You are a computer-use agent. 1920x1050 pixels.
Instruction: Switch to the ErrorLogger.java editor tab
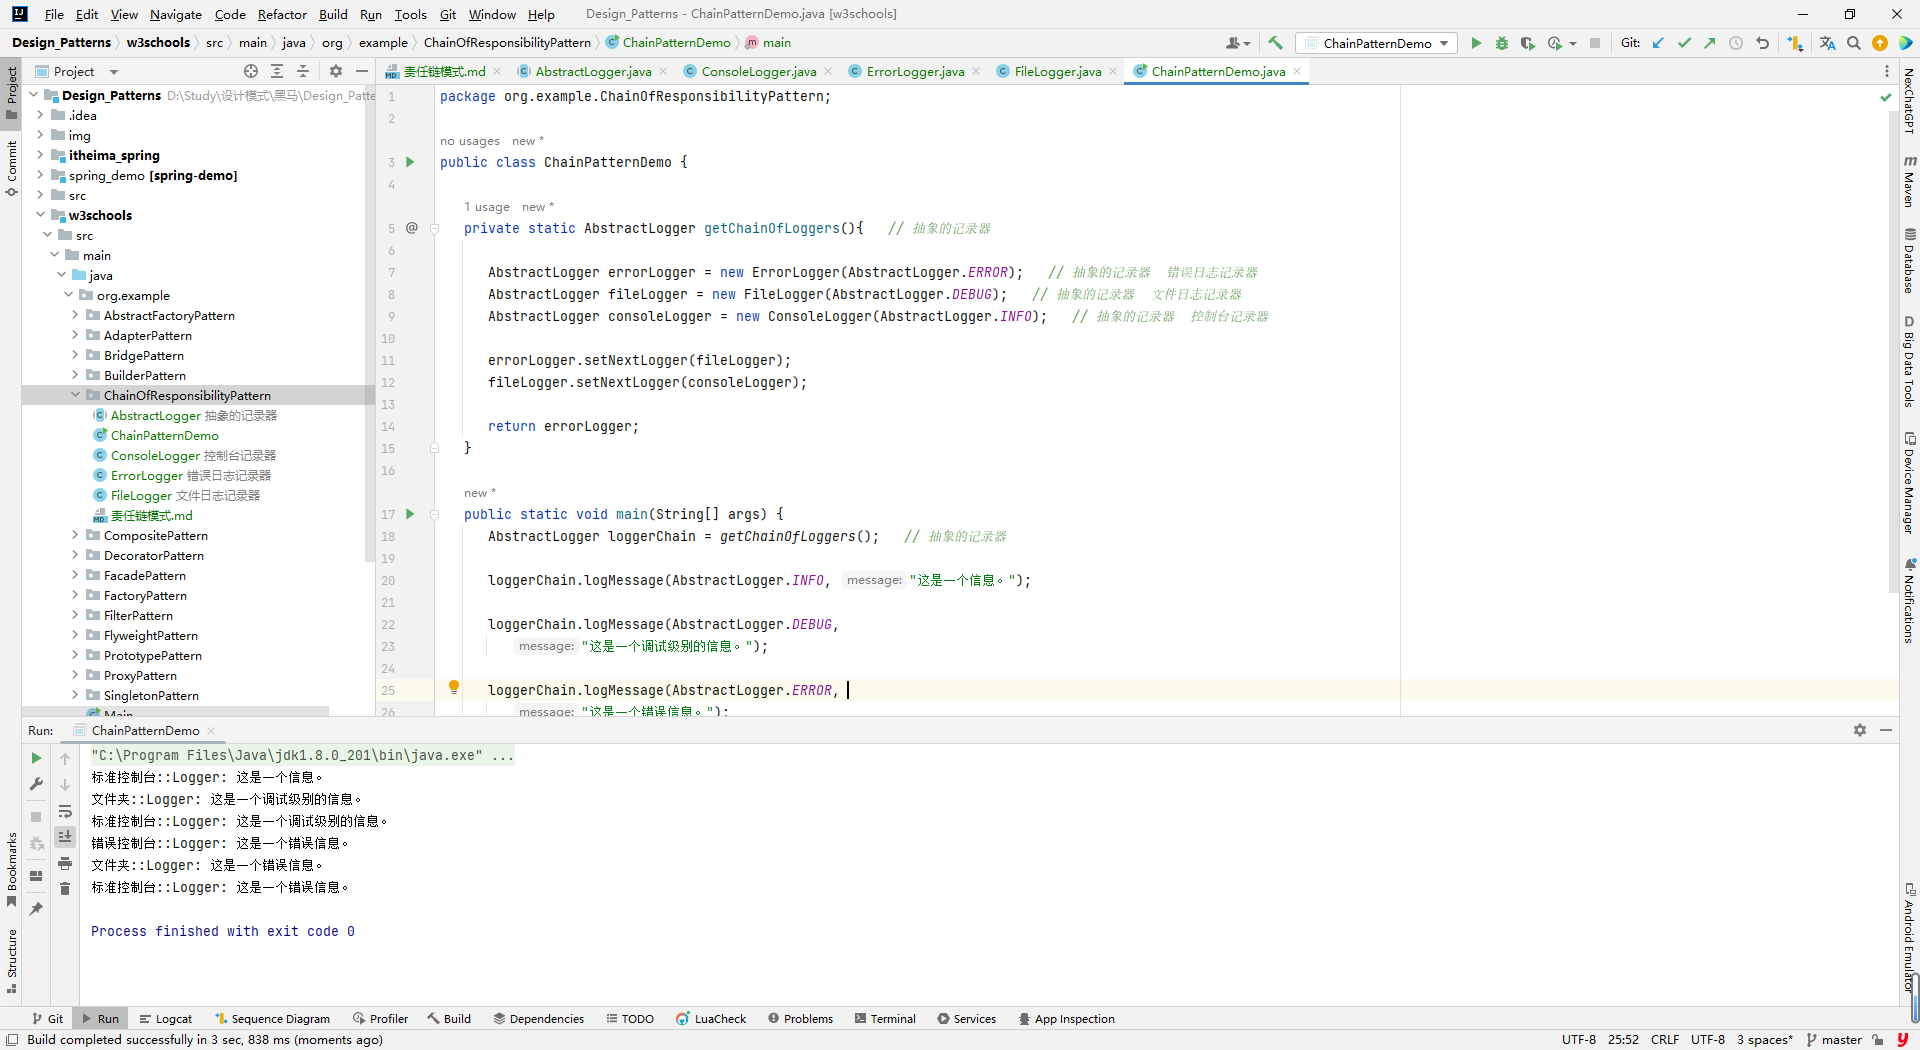[x=914, y=71]
